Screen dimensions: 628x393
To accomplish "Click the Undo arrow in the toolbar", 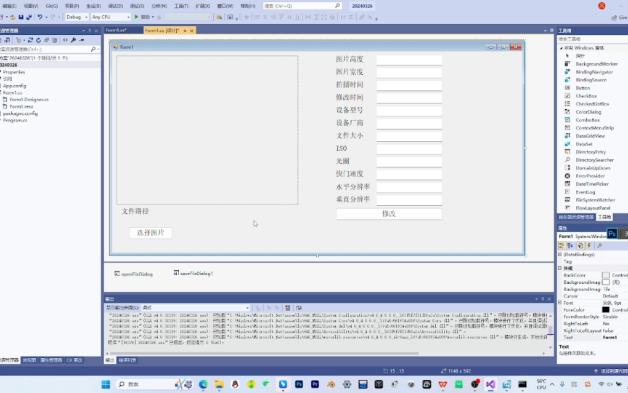I will coord(40,17).
